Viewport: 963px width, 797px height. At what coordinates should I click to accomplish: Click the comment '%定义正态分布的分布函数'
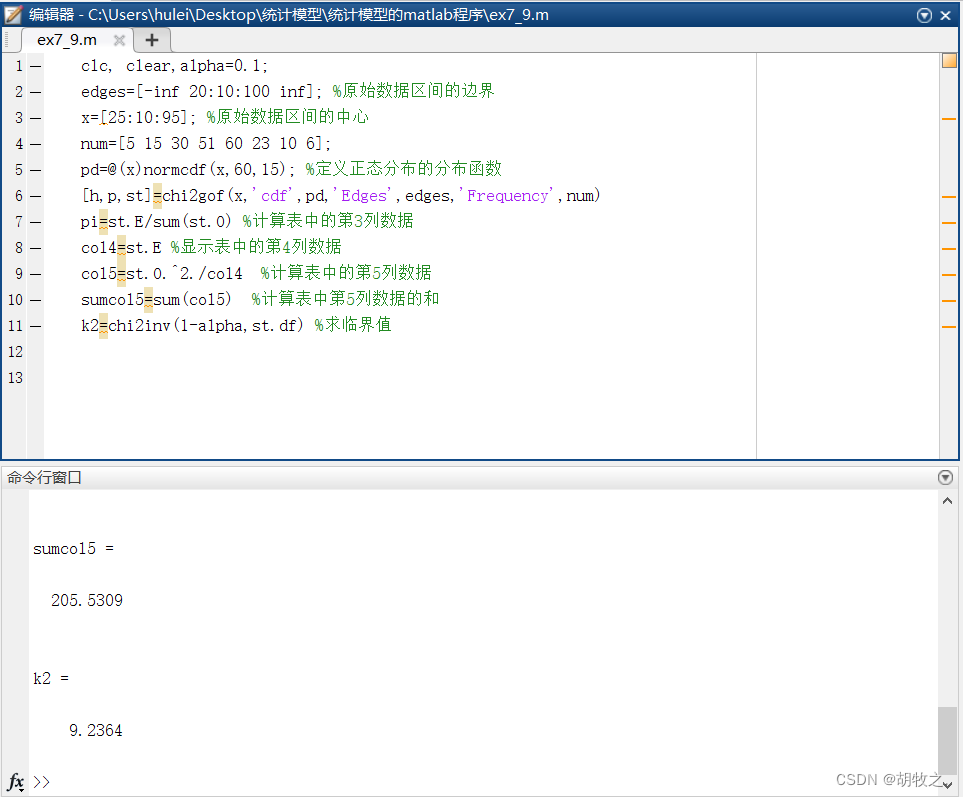[404, 169]
